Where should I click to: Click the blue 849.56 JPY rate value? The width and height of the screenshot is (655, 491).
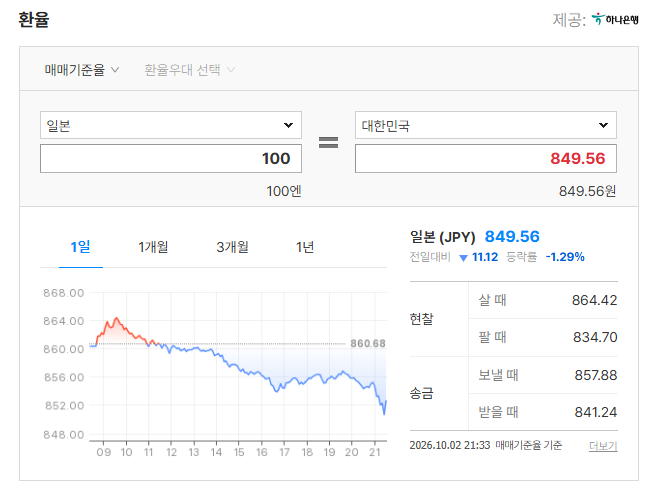[x=512, y=237]
